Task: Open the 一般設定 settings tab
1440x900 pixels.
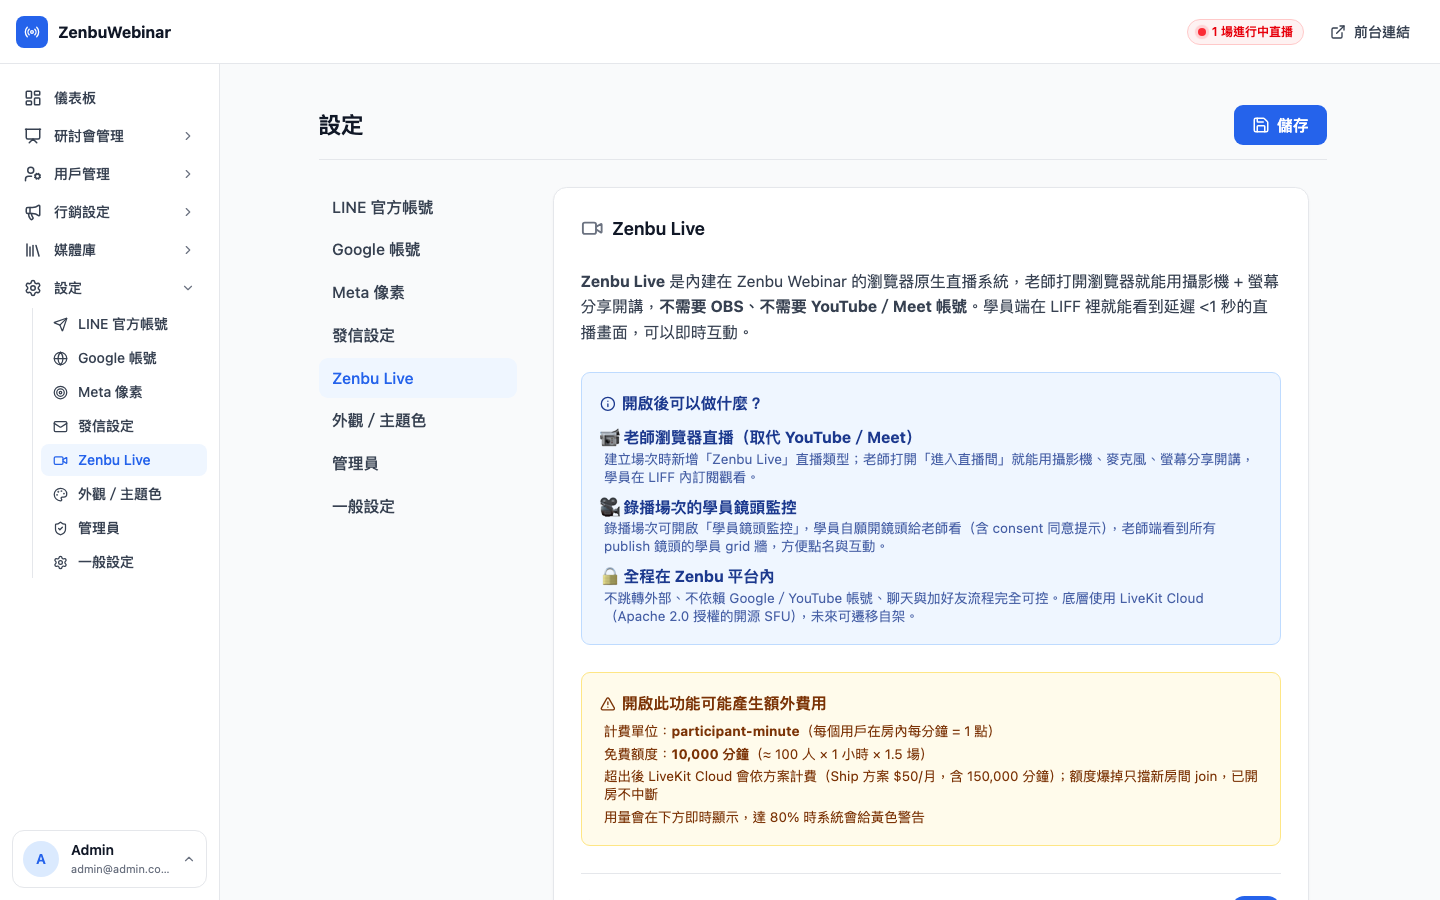Action: pos(418,507)
